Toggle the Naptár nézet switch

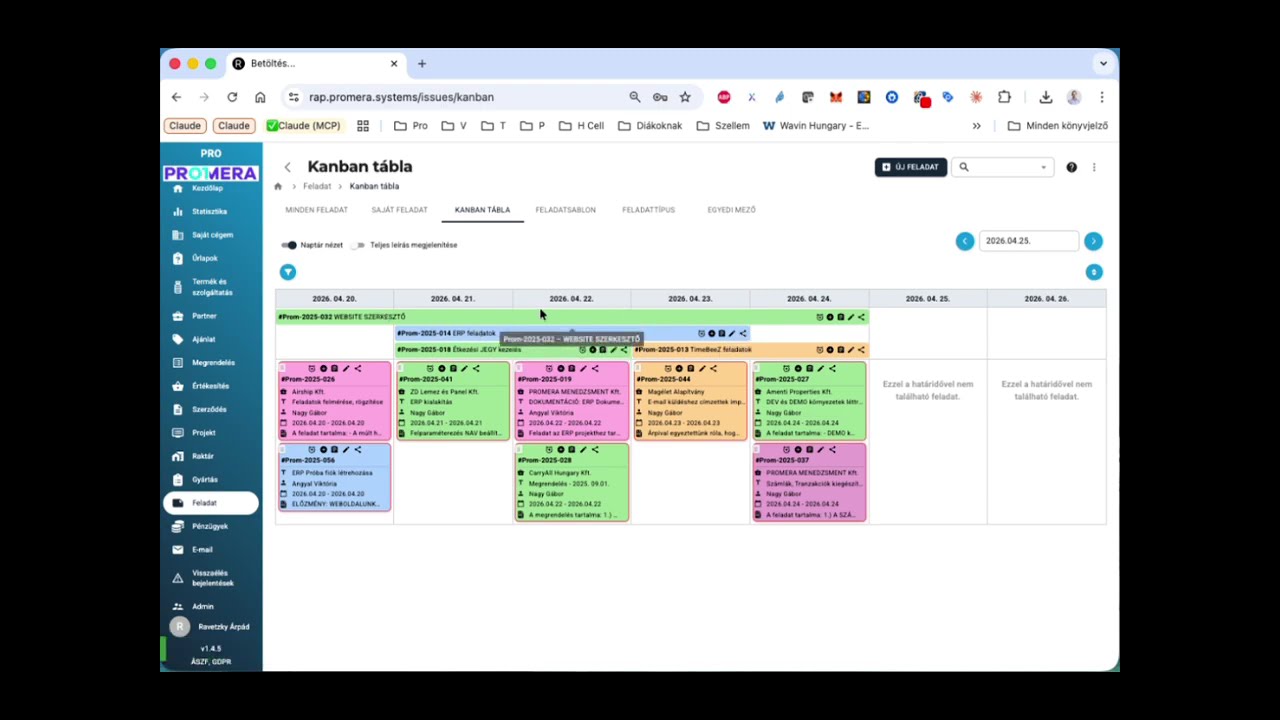pyautogui.click(x=289, y=245)
